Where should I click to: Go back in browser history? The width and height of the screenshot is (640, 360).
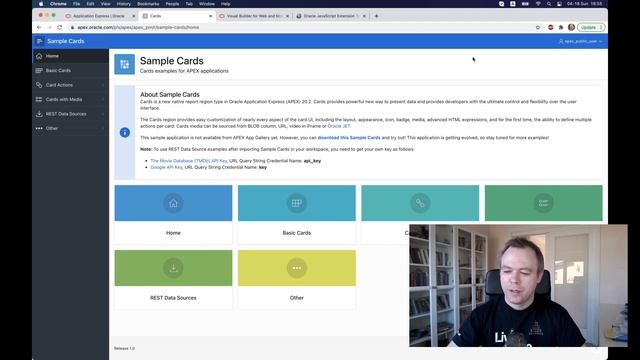click(39, 27)
